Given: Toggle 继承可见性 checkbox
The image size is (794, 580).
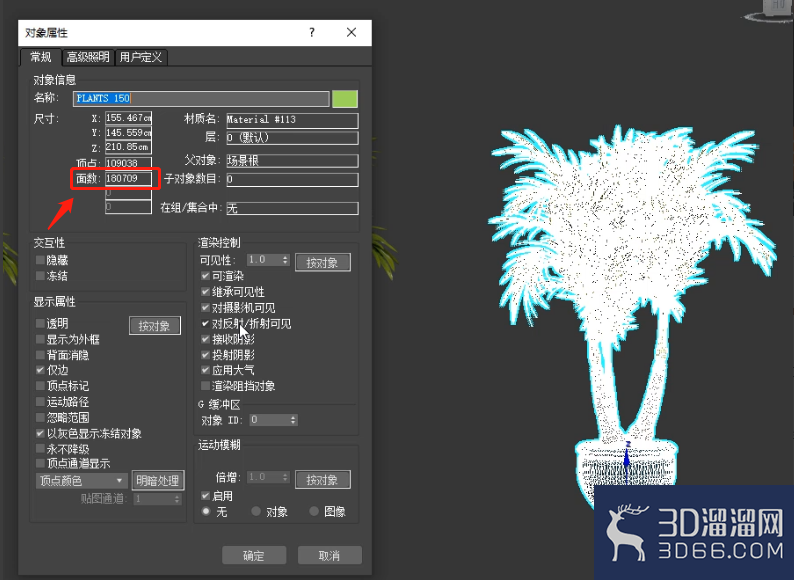Looking at the screenshot, I should click(205, 291).
